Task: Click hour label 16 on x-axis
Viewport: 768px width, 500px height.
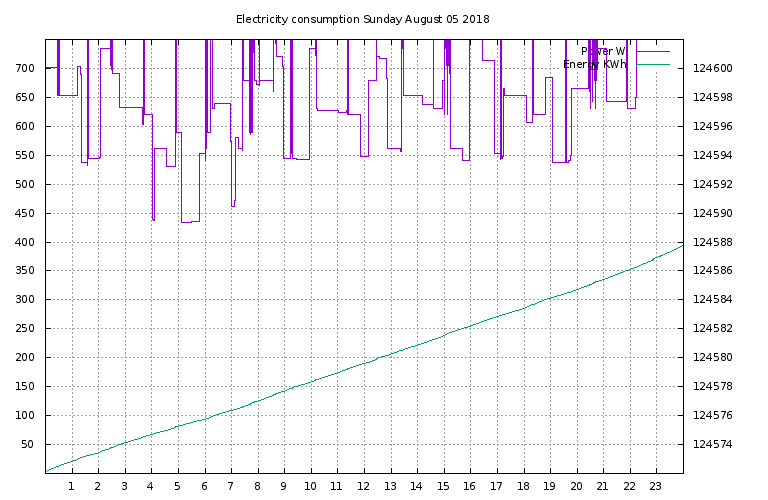Action: coord(469,486)
